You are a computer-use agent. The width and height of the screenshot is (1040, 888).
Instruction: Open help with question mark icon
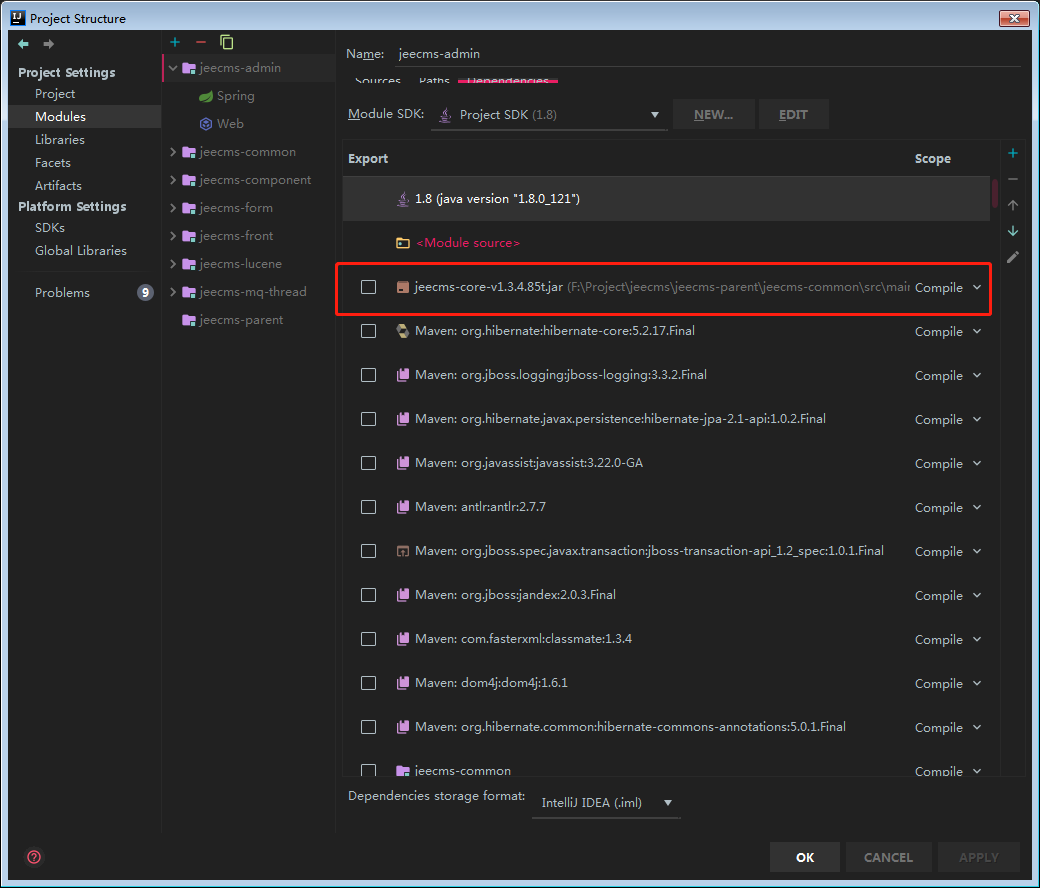[x=34, y=857]
